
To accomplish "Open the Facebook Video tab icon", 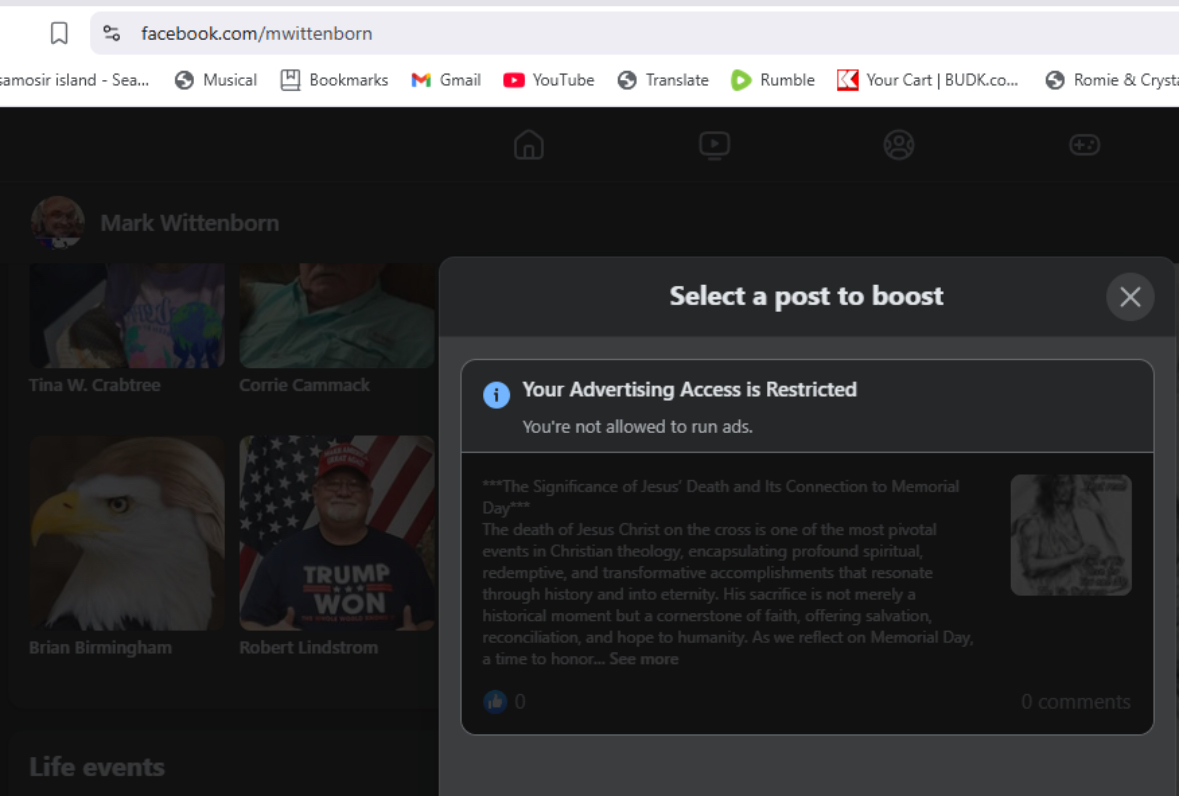I will click(x=714, y=145).
